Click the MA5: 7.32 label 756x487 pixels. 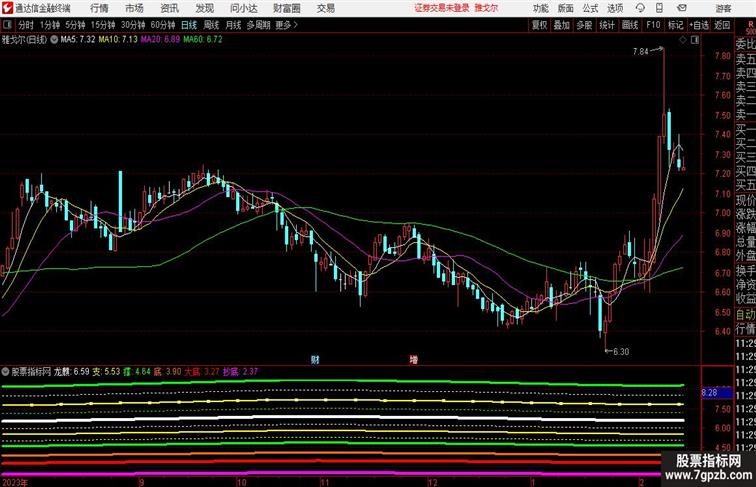pyautogui.click(x=78, y=40)
